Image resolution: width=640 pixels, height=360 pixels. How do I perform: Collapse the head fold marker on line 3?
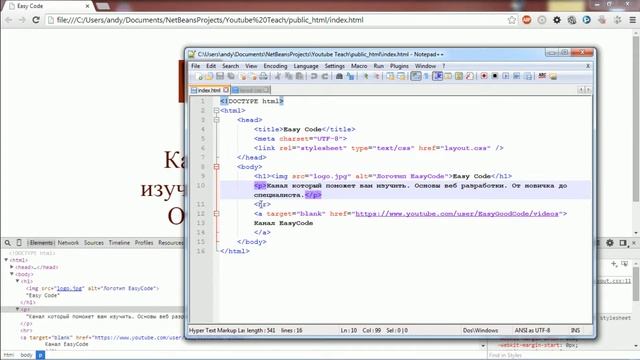coord(216,120)
